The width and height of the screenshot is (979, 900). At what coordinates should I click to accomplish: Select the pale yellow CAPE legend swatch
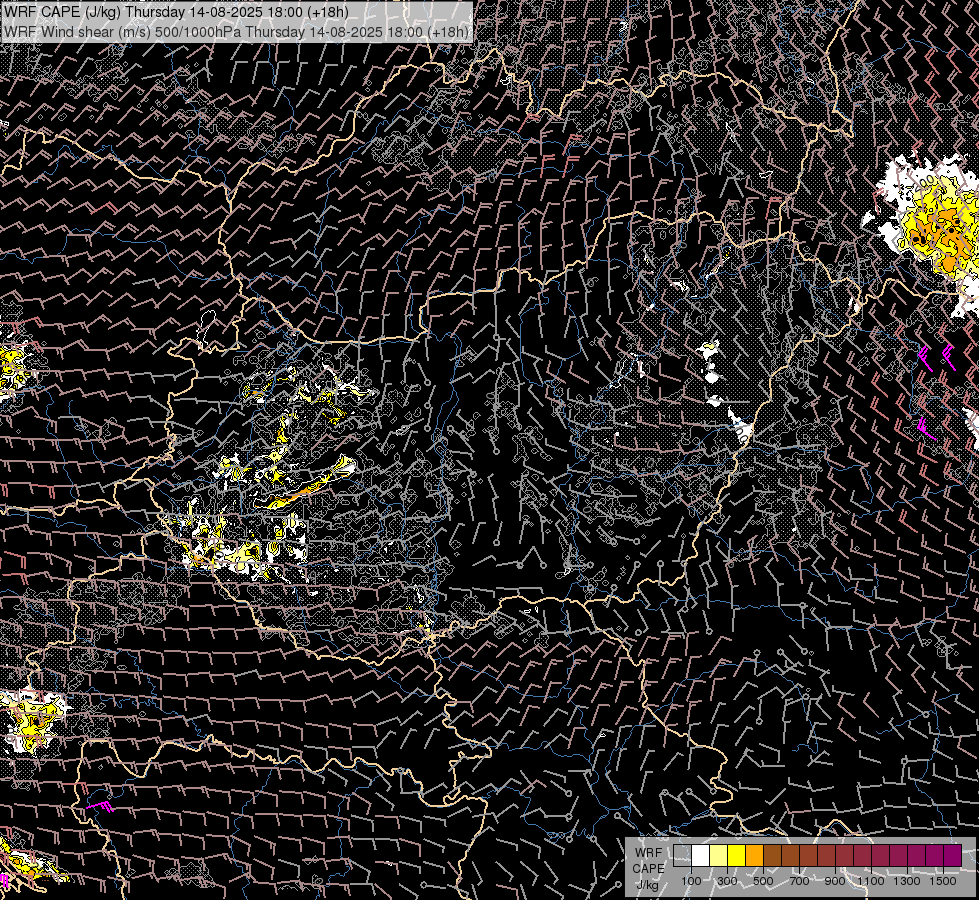point(719,855)
